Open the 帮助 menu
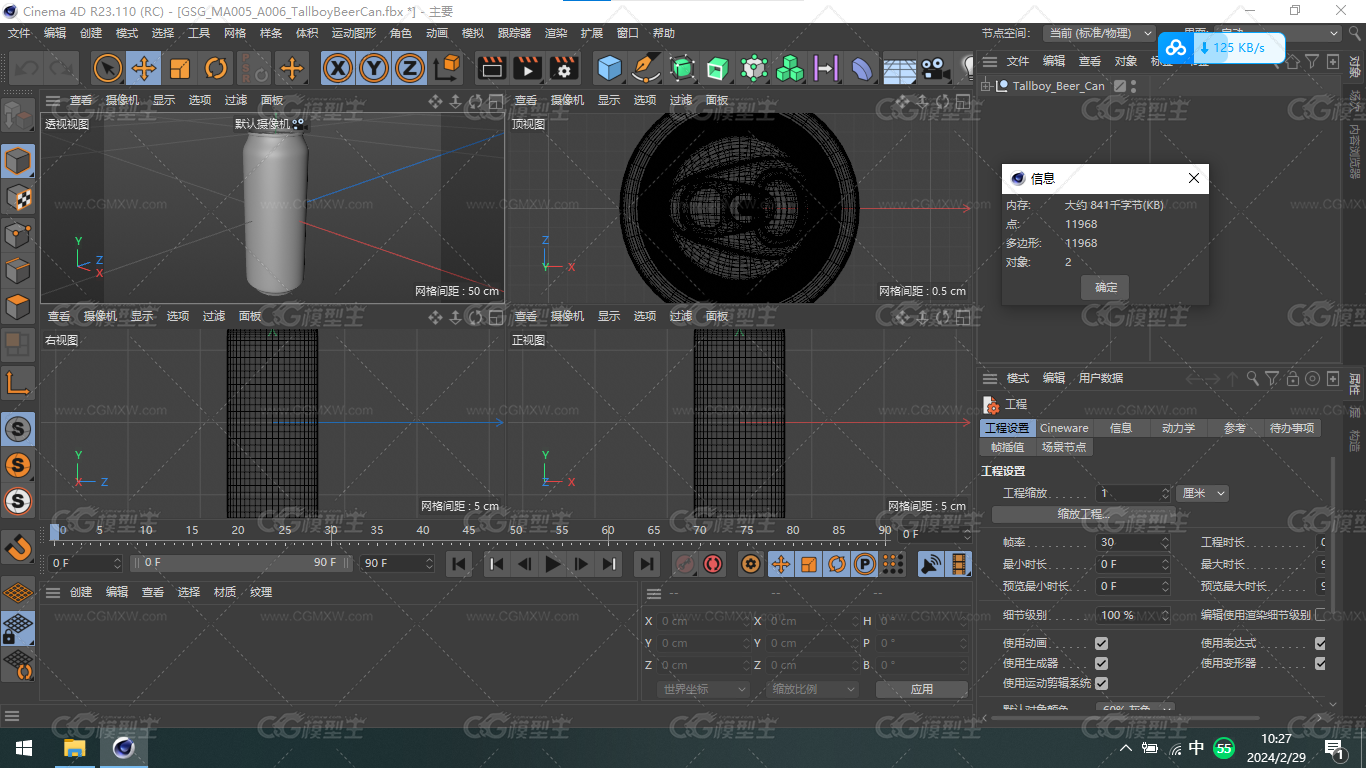 (x=664, y=33)
